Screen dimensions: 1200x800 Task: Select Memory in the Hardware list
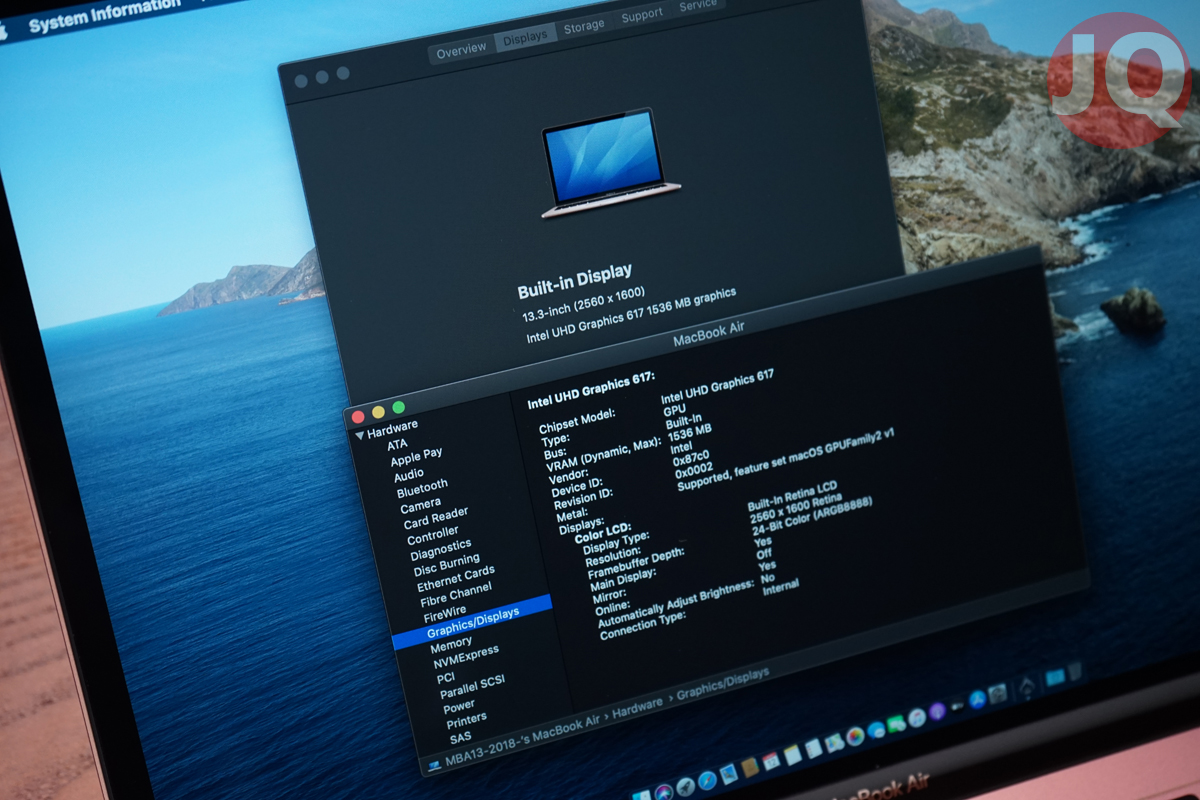click(x=451, y=644)
